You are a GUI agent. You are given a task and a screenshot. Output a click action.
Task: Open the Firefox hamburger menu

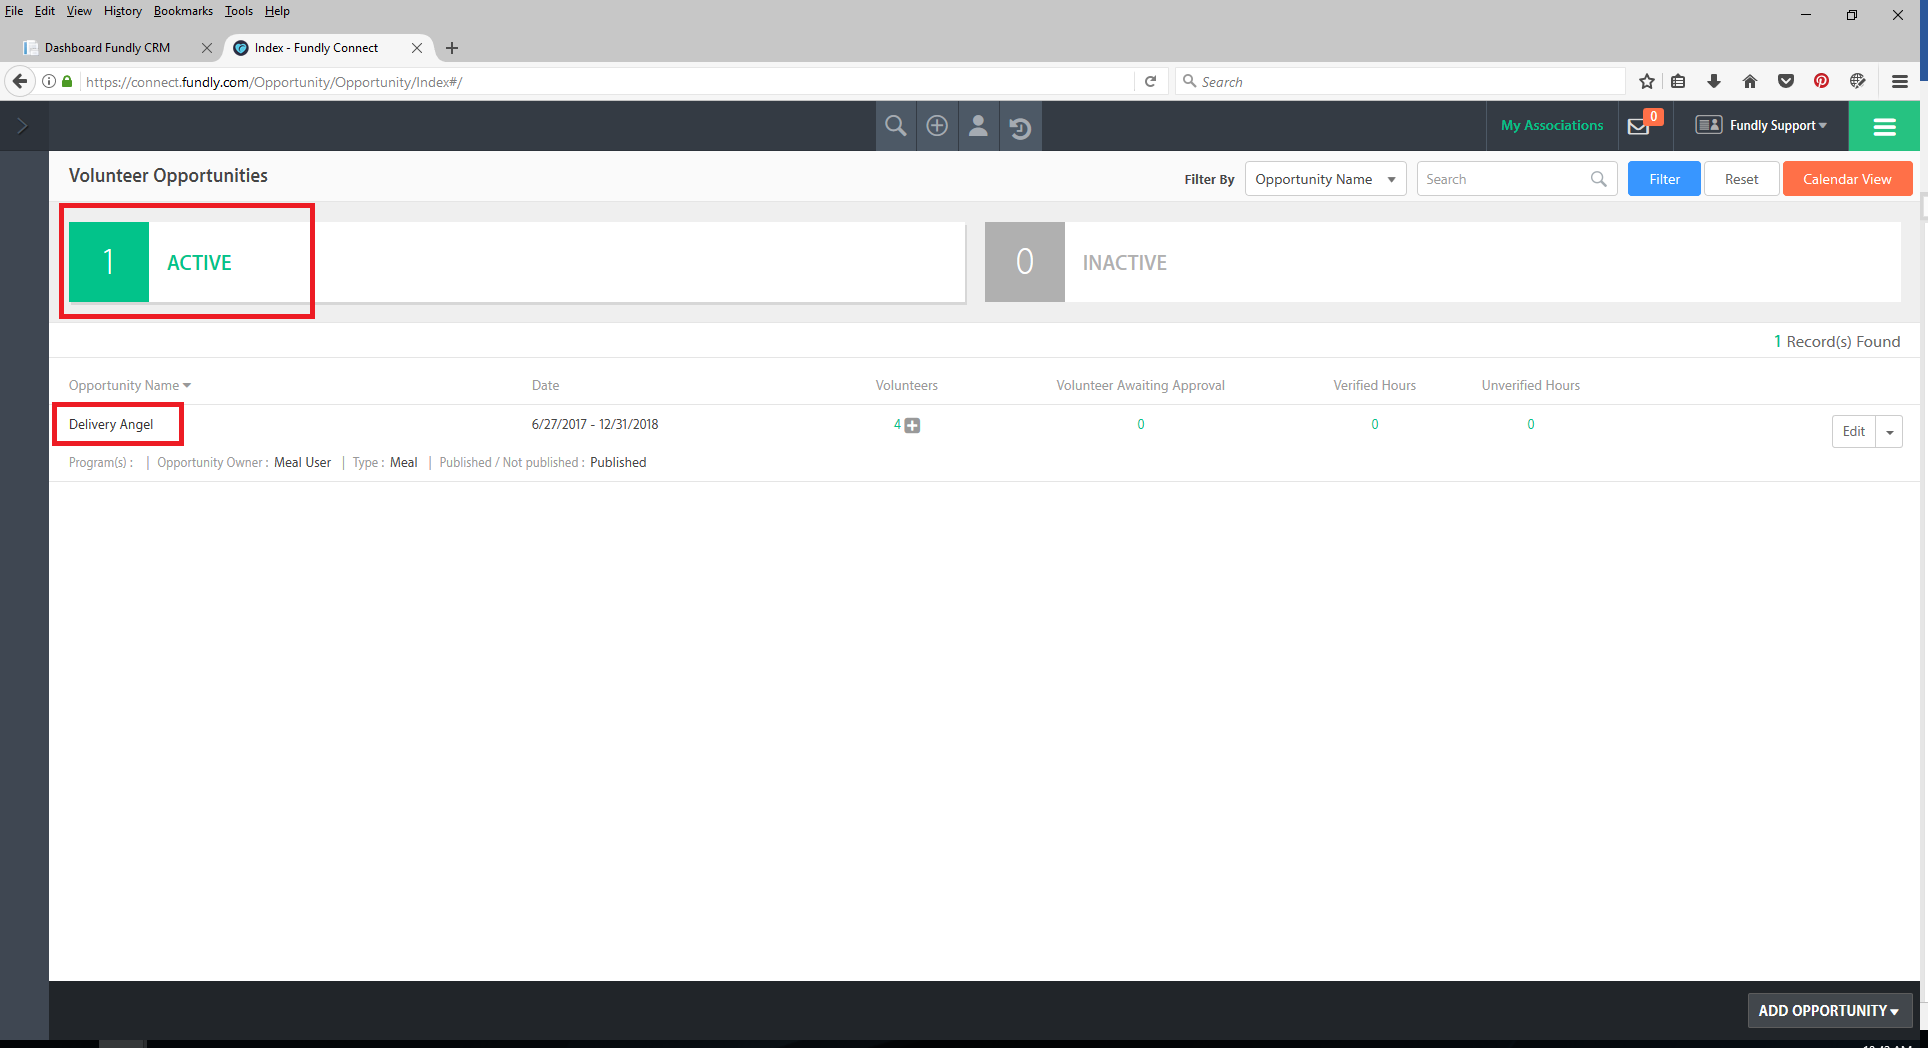point(1900,82)
